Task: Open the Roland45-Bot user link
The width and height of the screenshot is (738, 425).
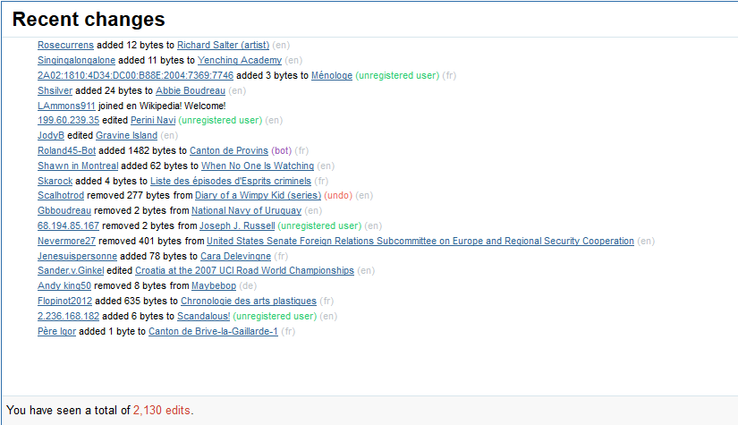Action: (66, 151)
